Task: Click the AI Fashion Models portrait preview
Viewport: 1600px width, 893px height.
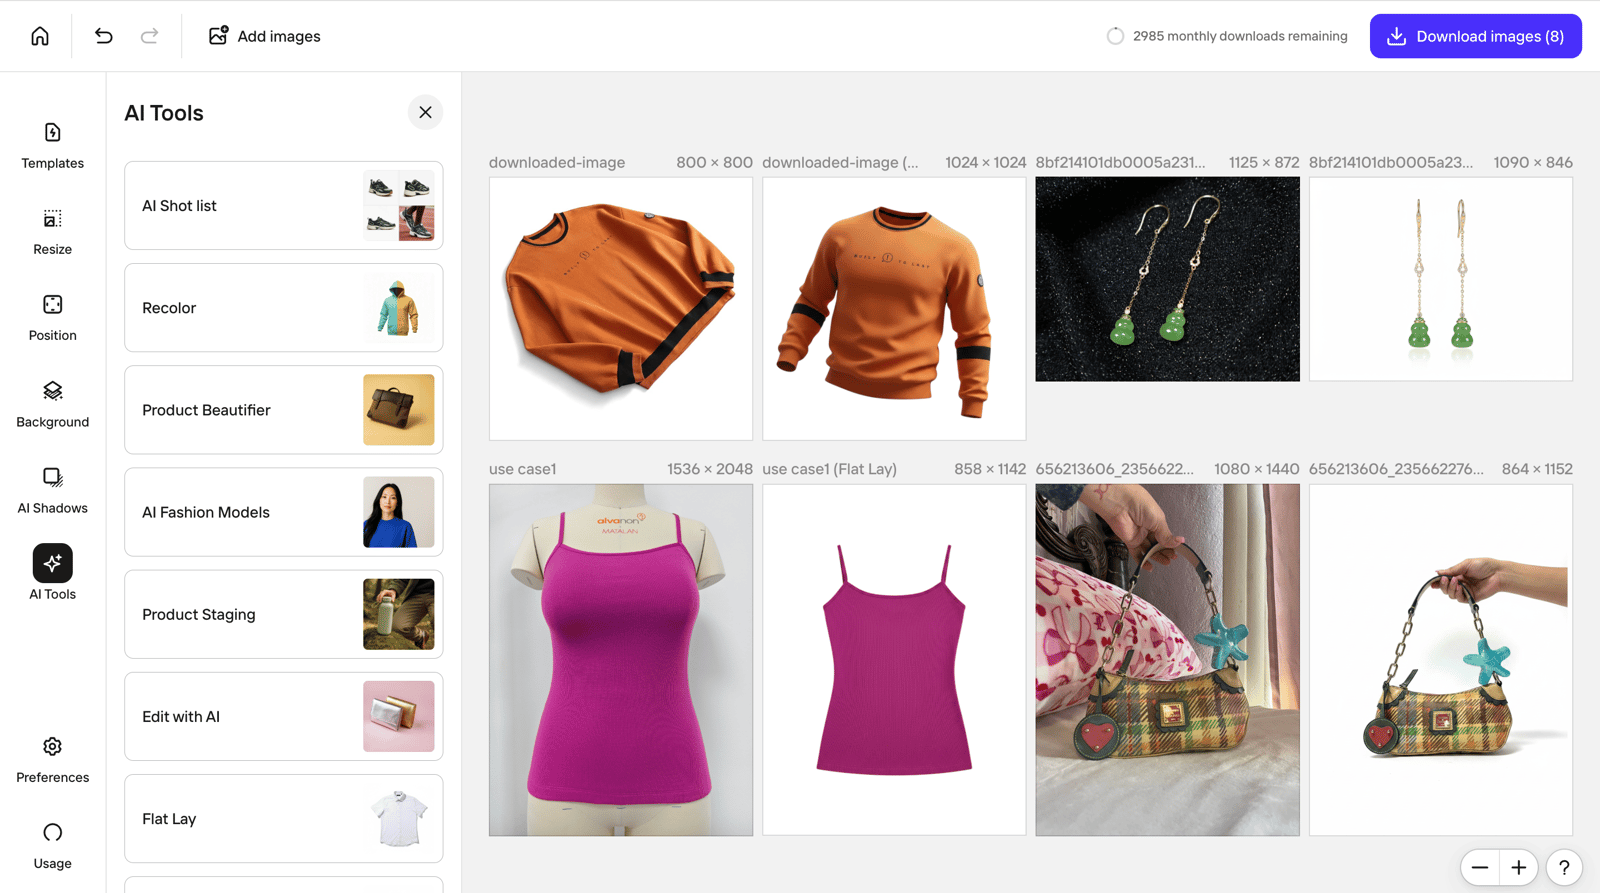Action: point(399,512)
